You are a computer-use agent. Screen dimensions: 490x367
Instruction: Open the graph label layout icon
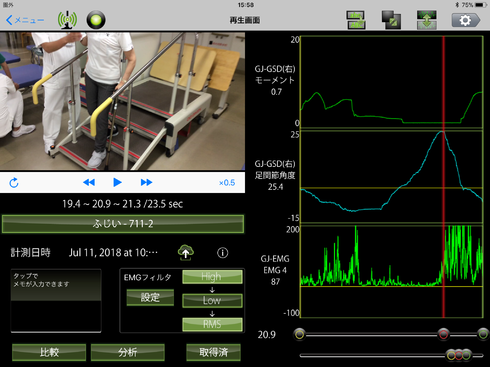356,20
